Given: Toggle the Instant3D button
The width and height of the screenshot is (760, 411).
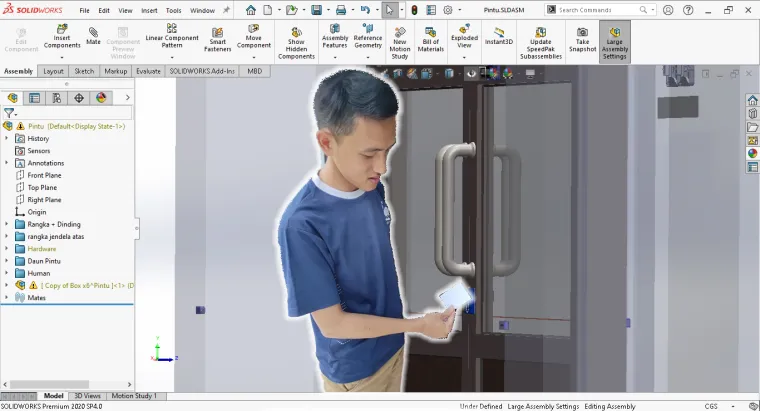Looking at the screenshot, I should pyautogui.click(x=498, y=35).
